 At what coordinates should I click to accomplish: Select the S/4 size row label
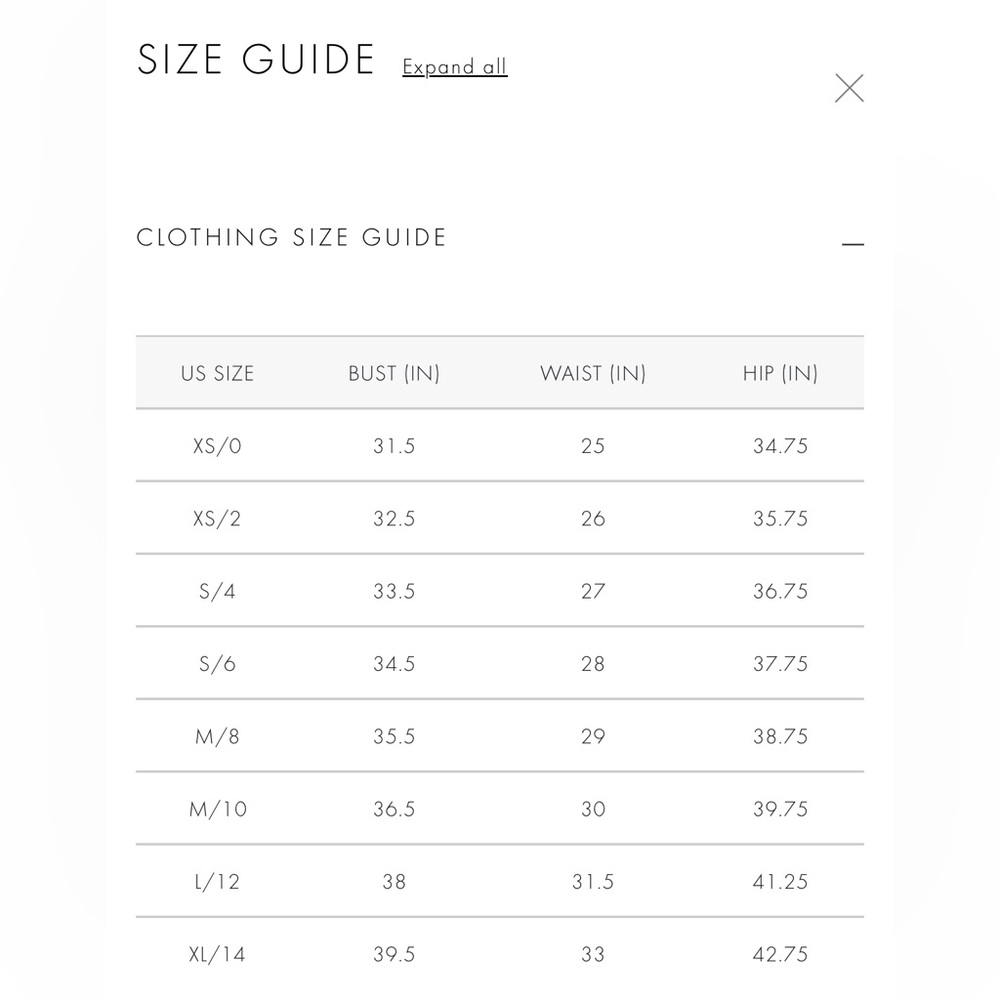tap(217, 591)
